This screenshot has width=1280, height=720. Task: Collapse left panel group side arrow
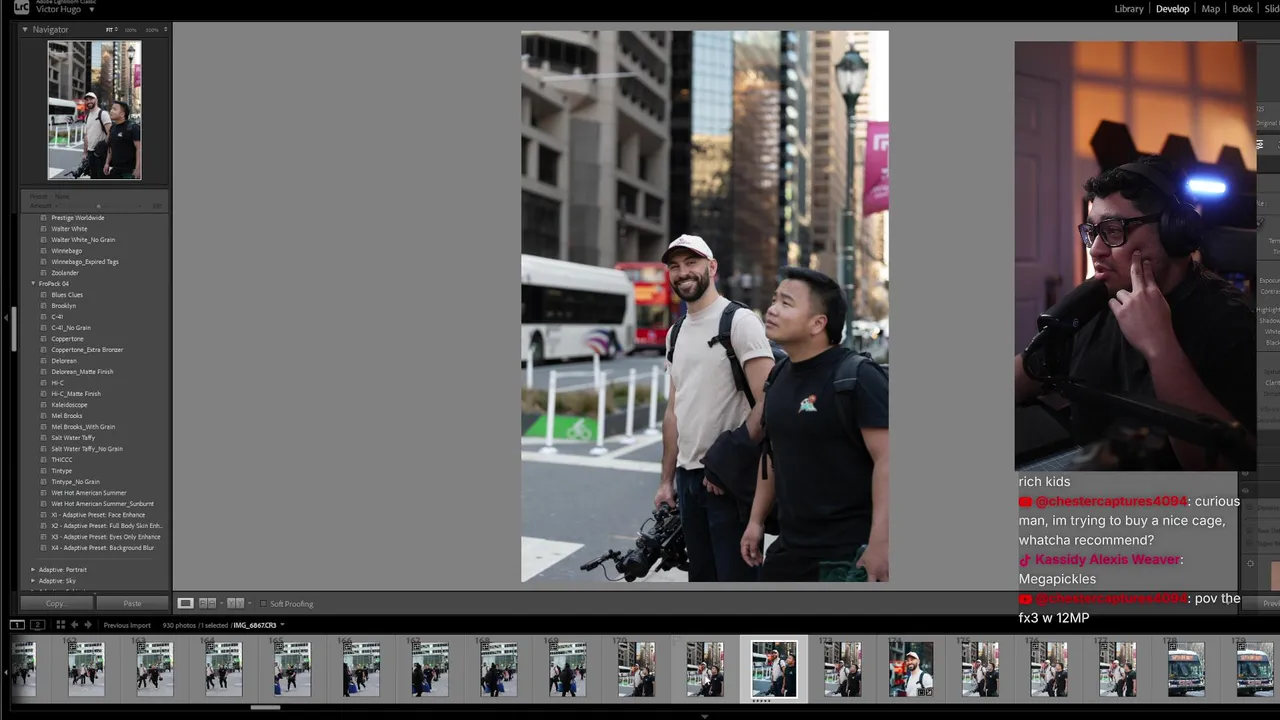click(x=5, y=318)
